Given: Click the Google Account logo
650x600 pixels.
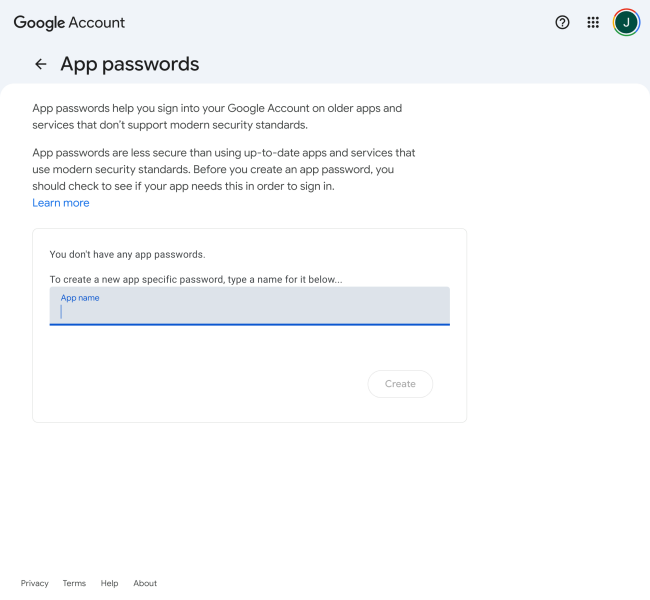Looking at the screenshot, I should pyautogui.click(x=69, y=22).
